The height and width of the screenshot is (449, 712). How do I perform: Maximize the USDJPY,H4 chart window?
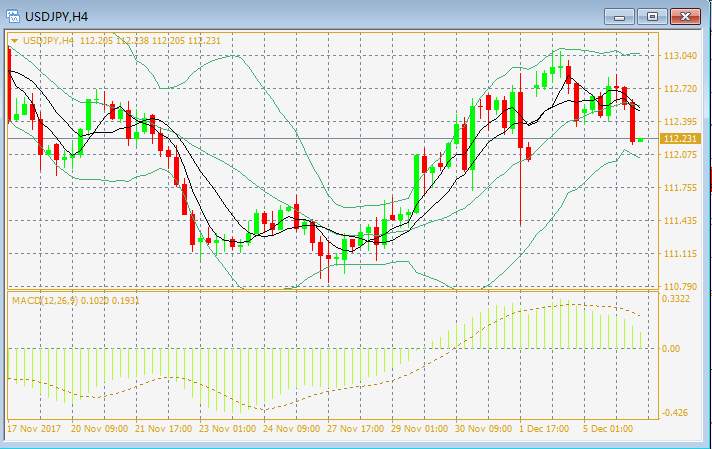point(652,17)
